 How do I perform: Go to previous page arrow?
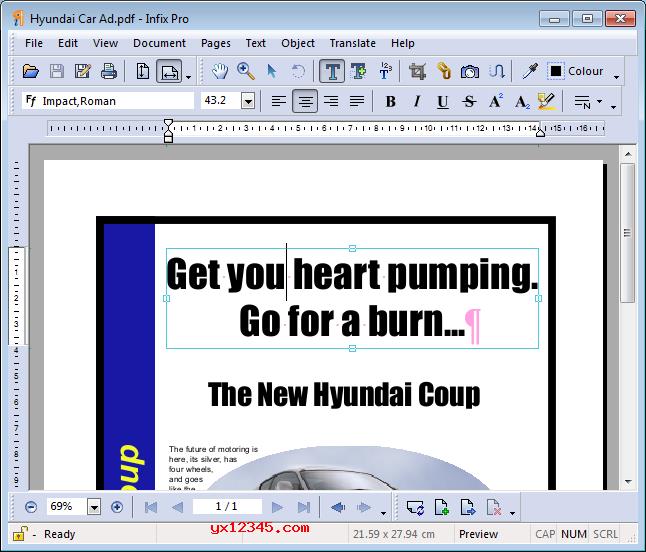(x=177, y=507)
